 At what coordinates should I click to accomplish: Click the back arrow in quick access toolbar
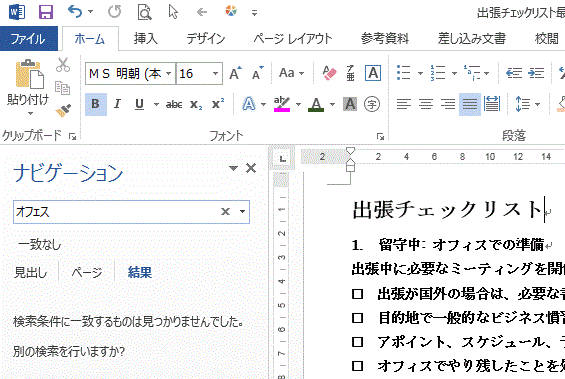click(x=202, y=12)
